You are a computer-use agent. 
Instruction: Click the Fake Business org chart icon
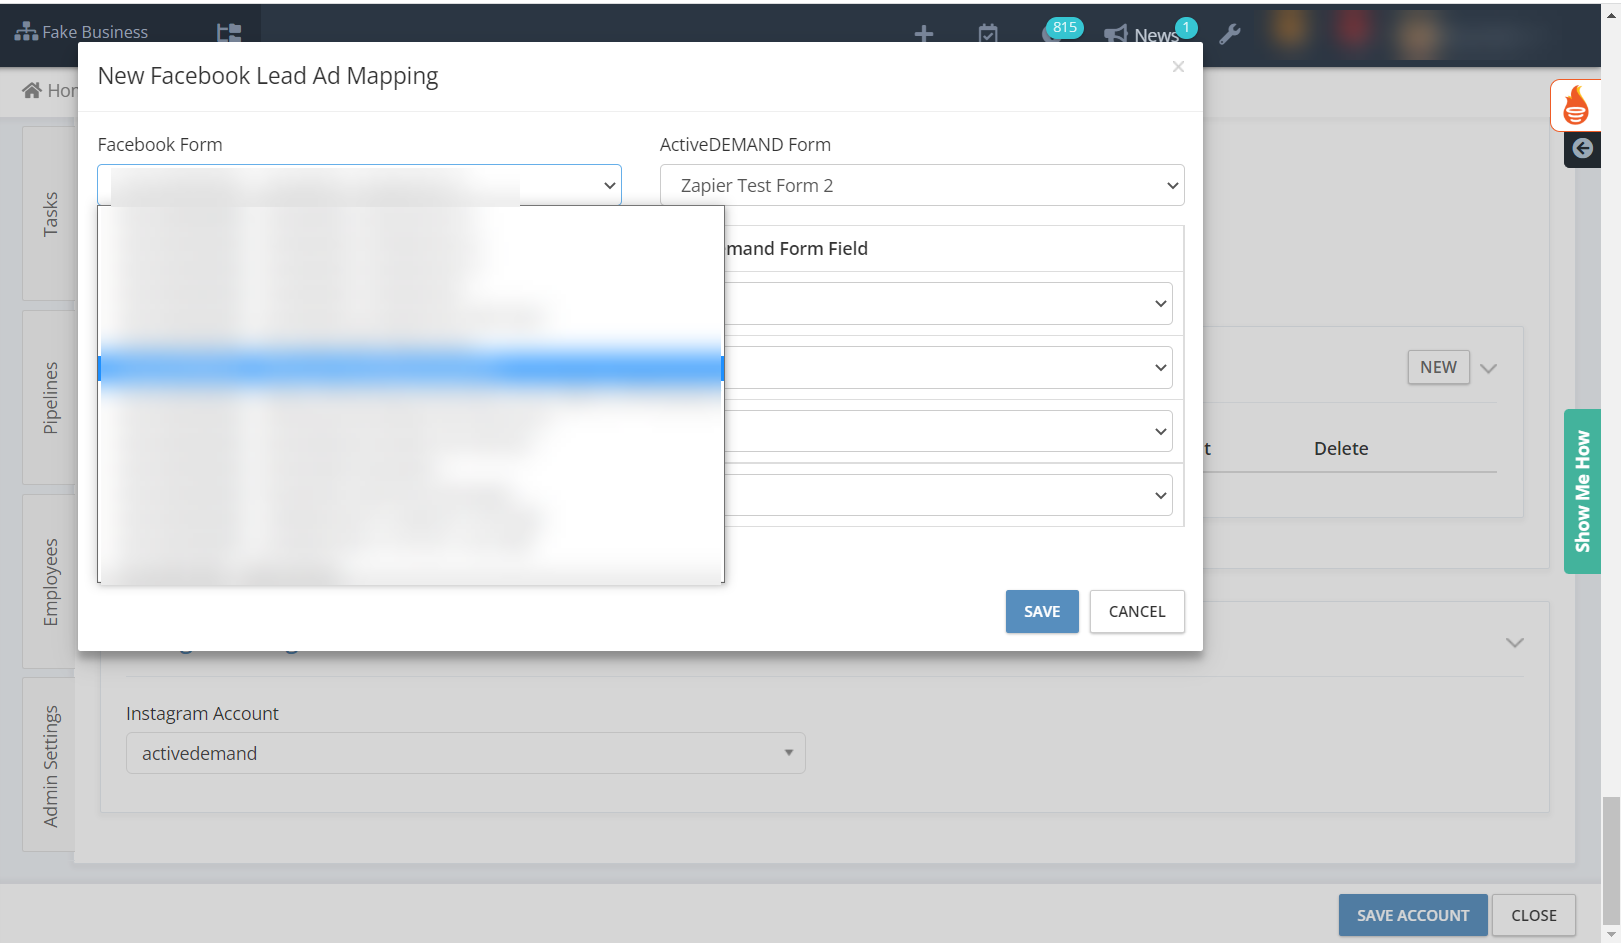pos(26,32)
